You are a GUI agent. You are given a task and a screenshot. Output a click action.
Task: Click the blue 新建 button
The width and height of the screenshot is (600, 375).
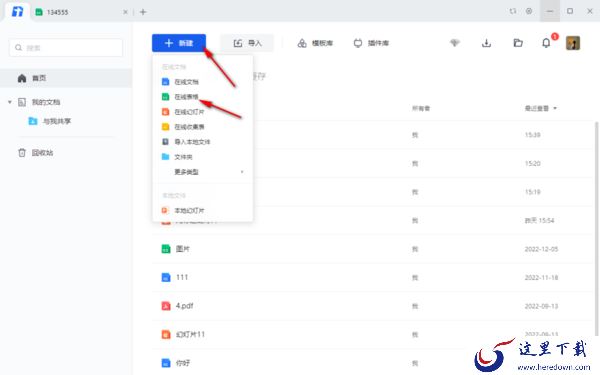179,43
